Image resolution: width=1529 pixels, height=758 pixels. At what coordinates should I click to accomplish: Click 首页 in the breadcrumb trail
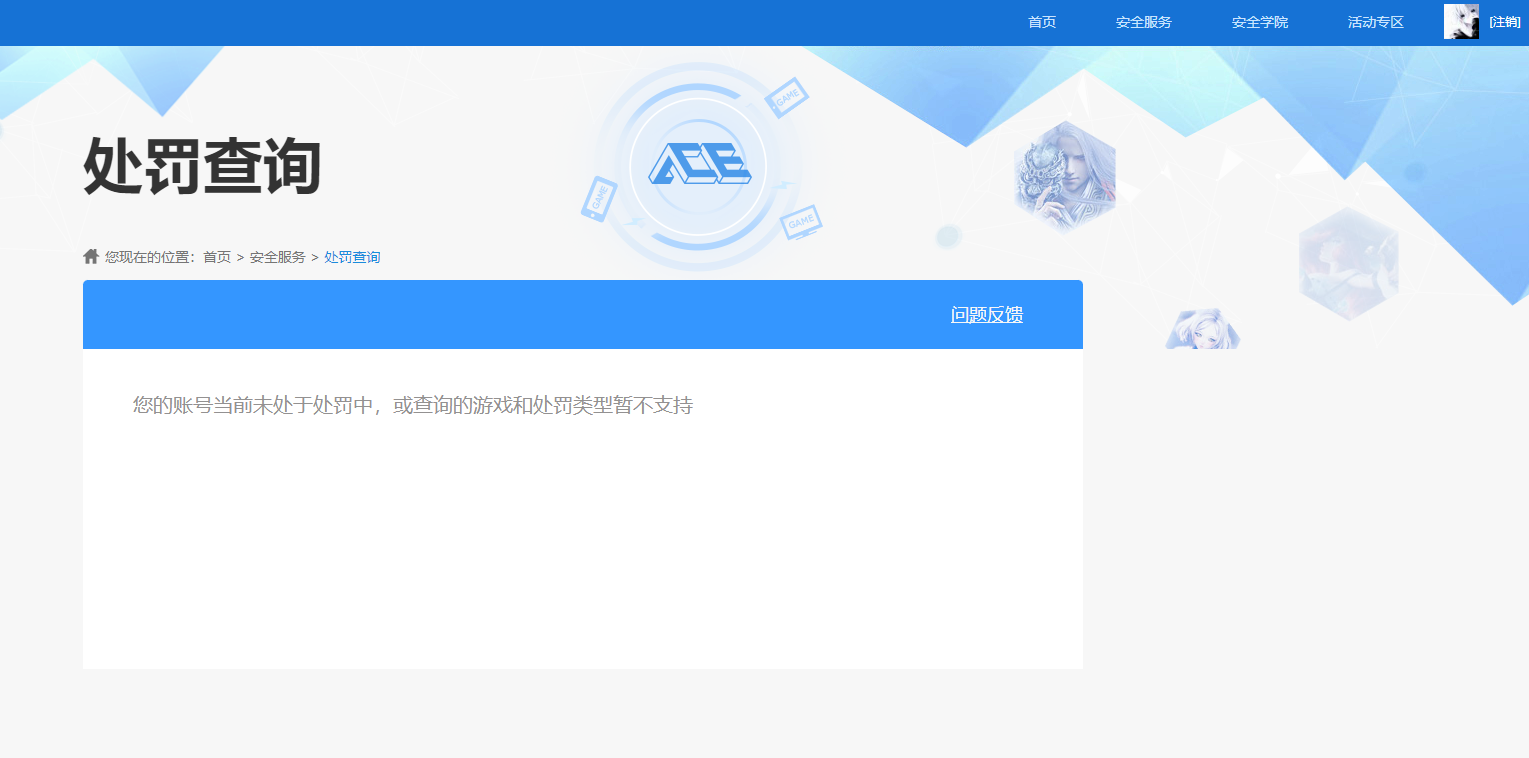(x=217, y=256)
